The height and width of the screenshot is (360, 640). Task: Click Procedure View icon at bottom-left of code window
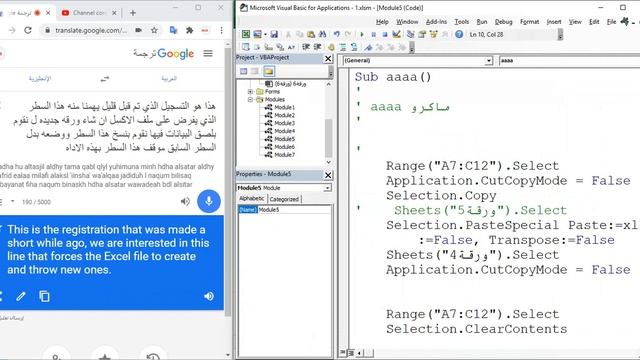(x=343, y=353)
